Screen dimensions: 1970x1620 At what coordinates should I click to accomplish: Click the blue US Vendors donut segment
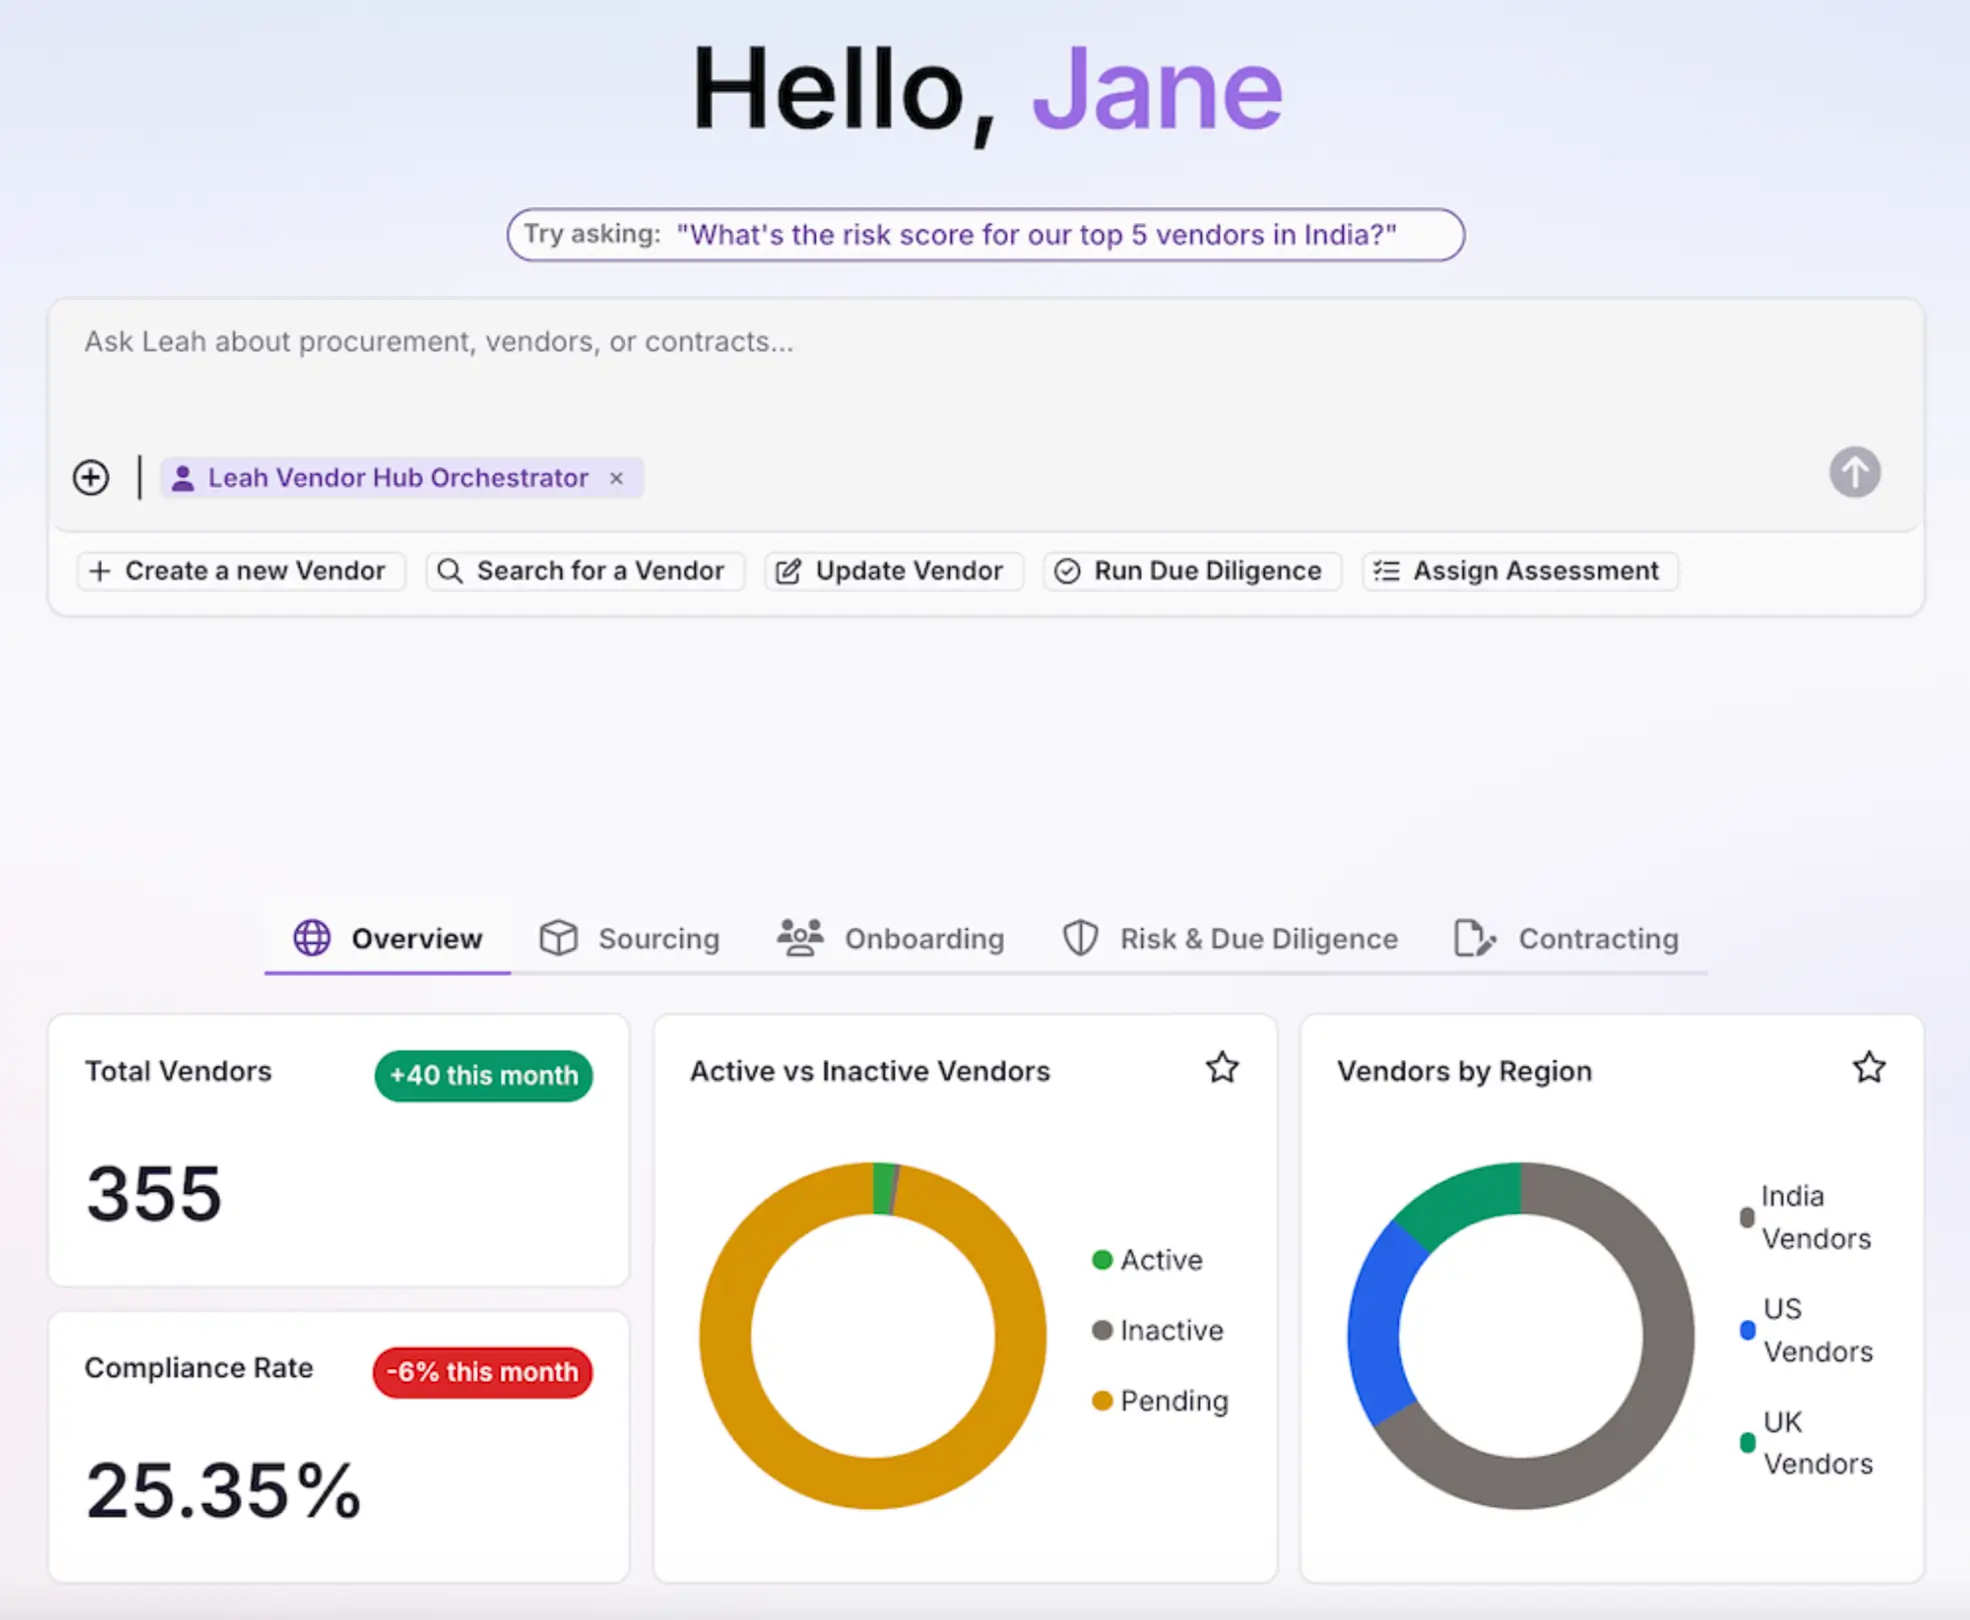pos(1375,1325)
